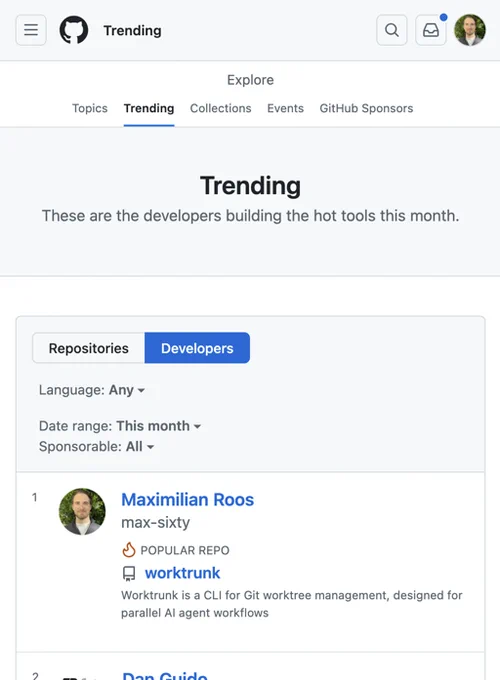The image size is (500, 680).
Task: Go to the Events tab
Action: coord(285,108)
